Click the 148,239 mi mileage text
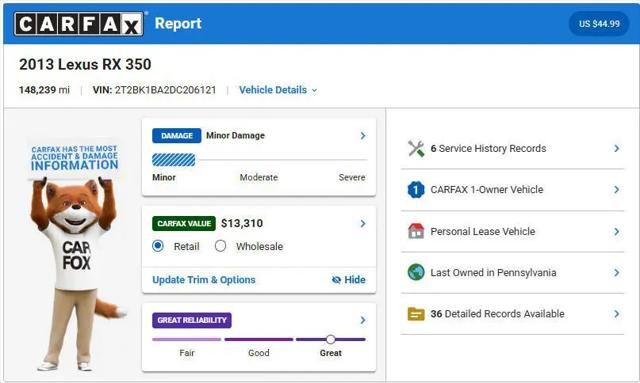The height and width of the screenshot is (383, 640). coord(44,90)
